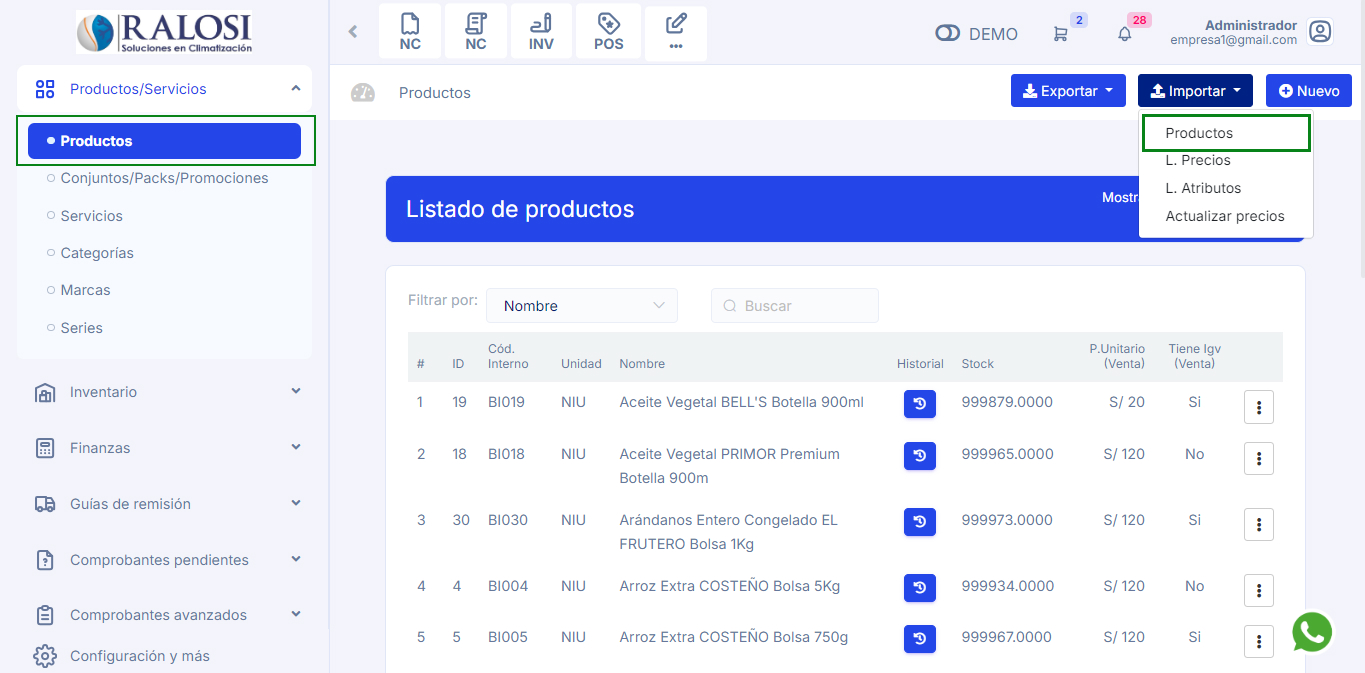Open the shopping cart icon with badge 2
The image size is (1365, 673).
(x=1060, y=34)
